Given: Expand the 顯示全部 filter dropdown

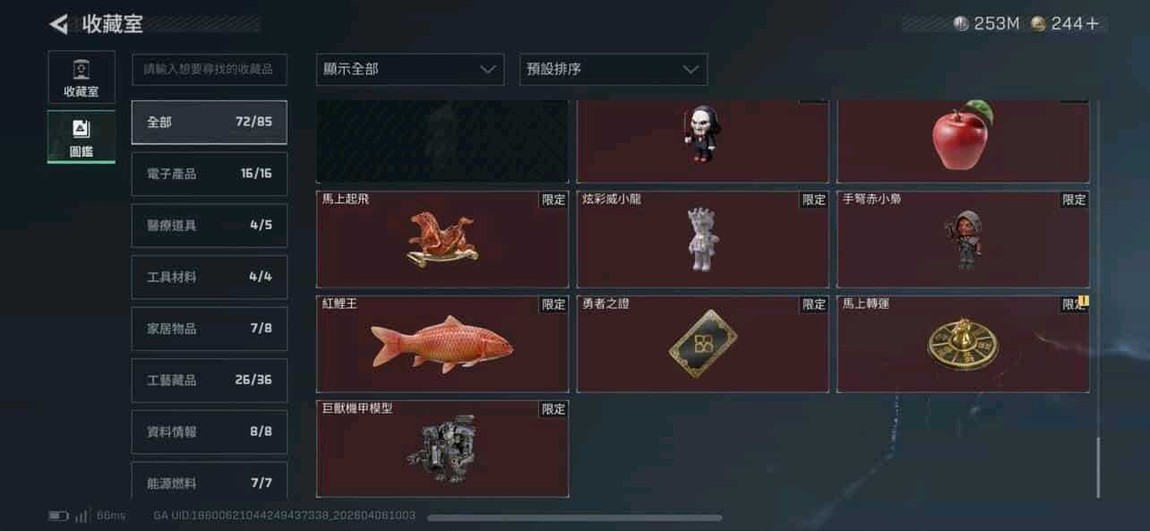Looking at the screenshot, I should pyautogui.click(x=410, y=70).
